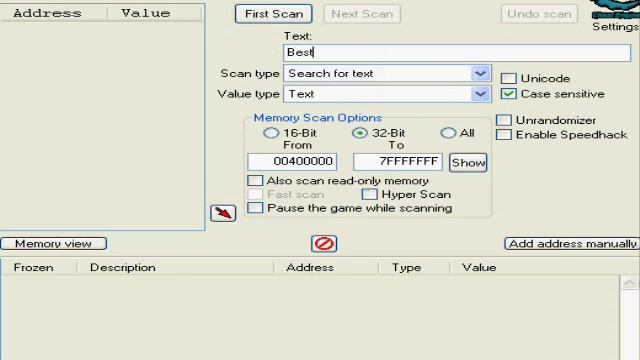Enable the Unrandomizer checkbox
This screenshot has height=360, width=640.
pos(504,120)
